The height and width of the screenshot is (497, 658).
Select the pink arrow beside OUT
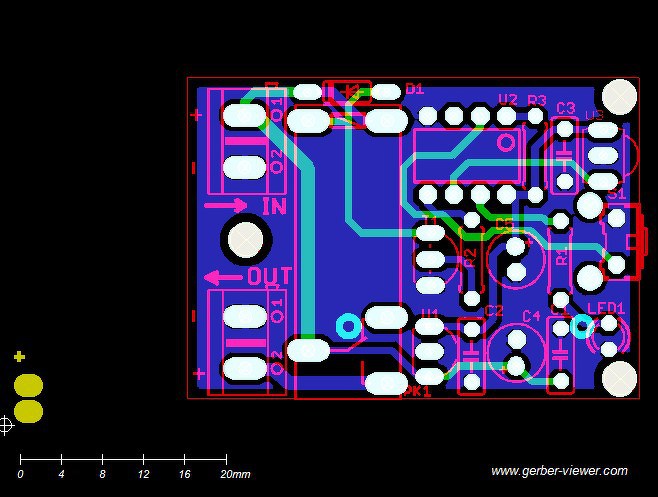click(223, 277)
